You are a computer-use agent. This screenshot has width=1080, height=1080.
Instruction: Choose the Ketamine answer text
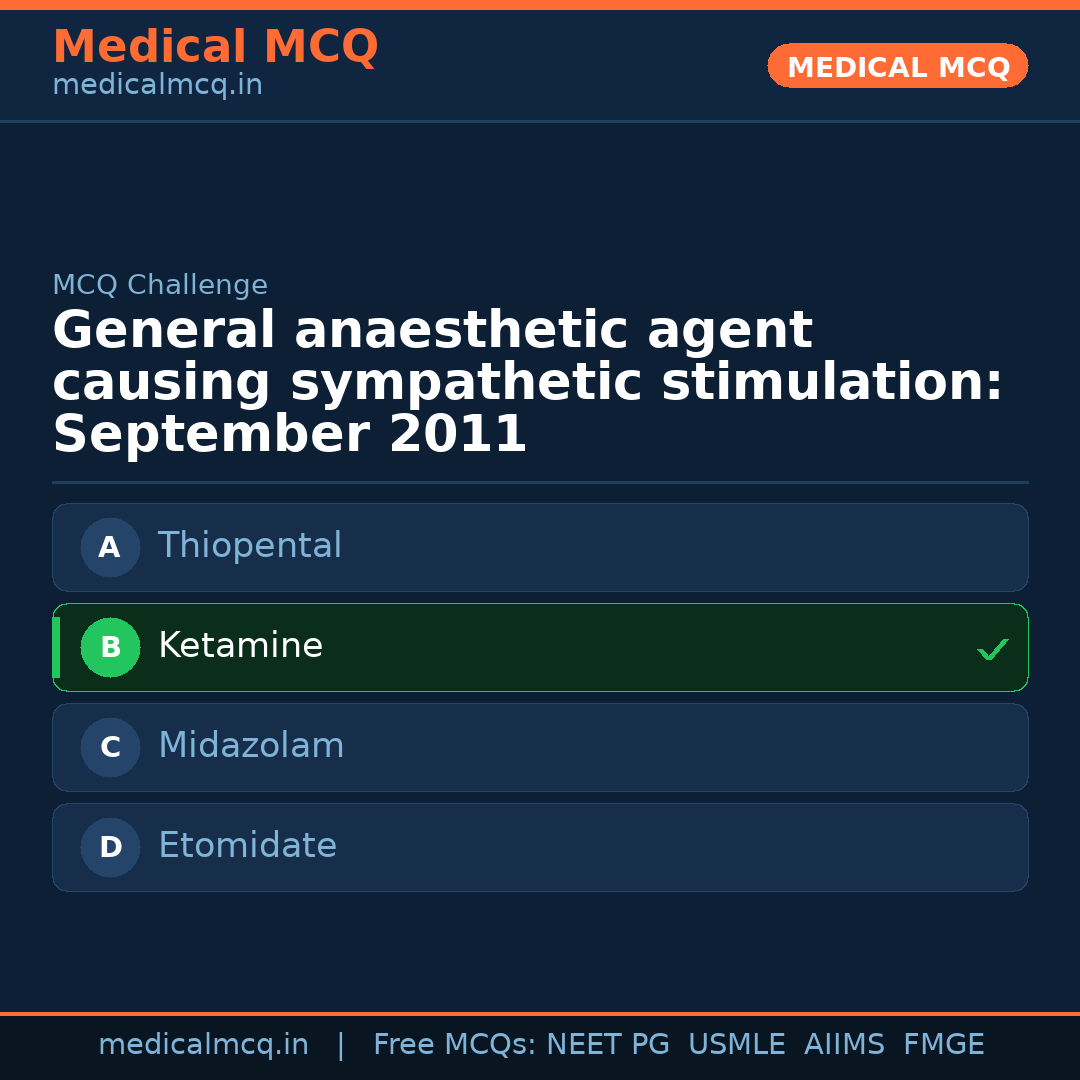coord(240,646)
